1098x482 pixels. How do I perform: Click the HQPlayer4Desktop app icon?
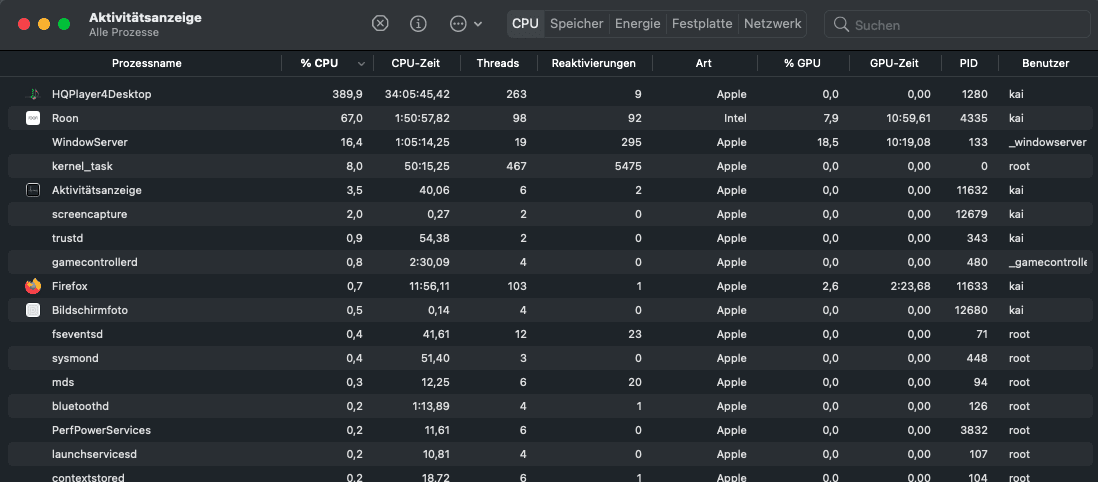pyautogui.click(x=33, y=94)
